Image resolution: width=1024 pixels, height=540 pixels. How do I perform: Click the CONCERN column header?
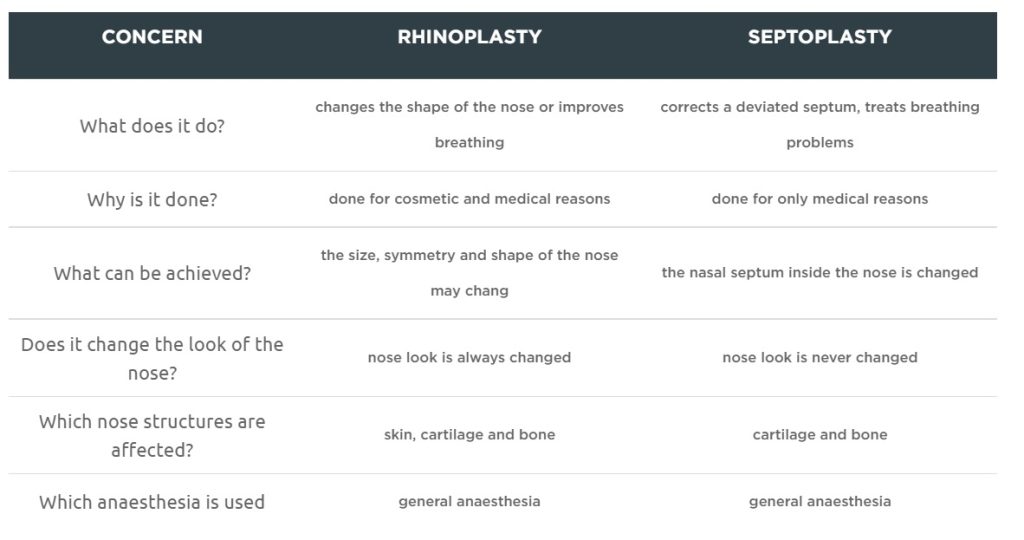click(152, 37)
